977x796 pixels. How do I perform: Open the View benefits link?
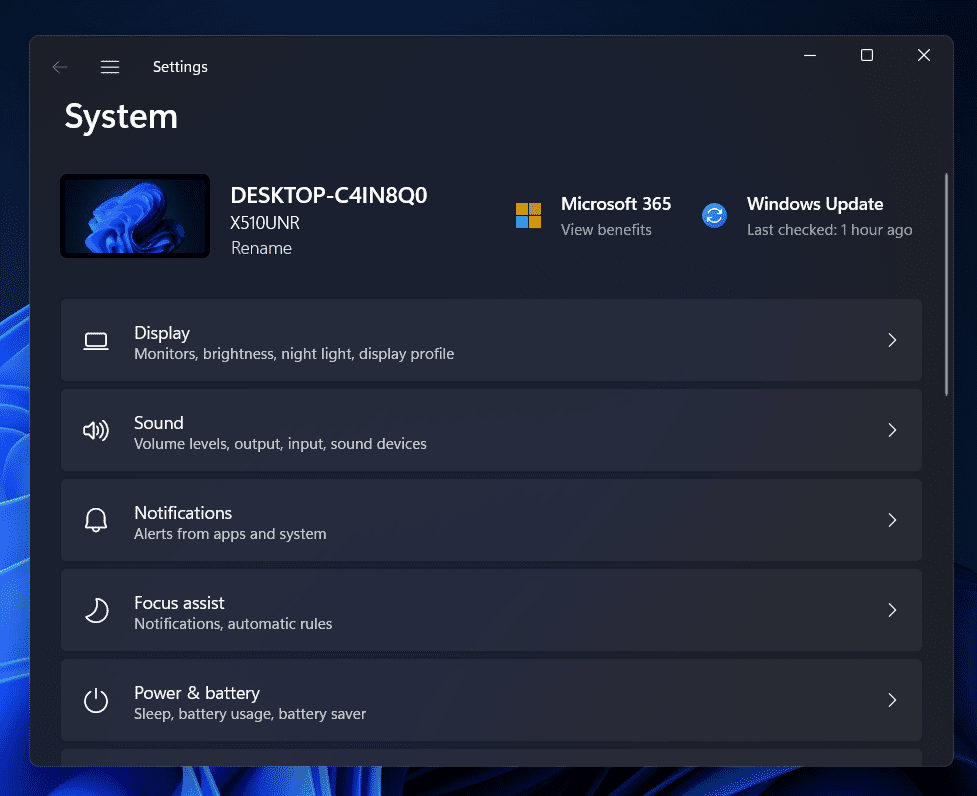click(606, 229)
